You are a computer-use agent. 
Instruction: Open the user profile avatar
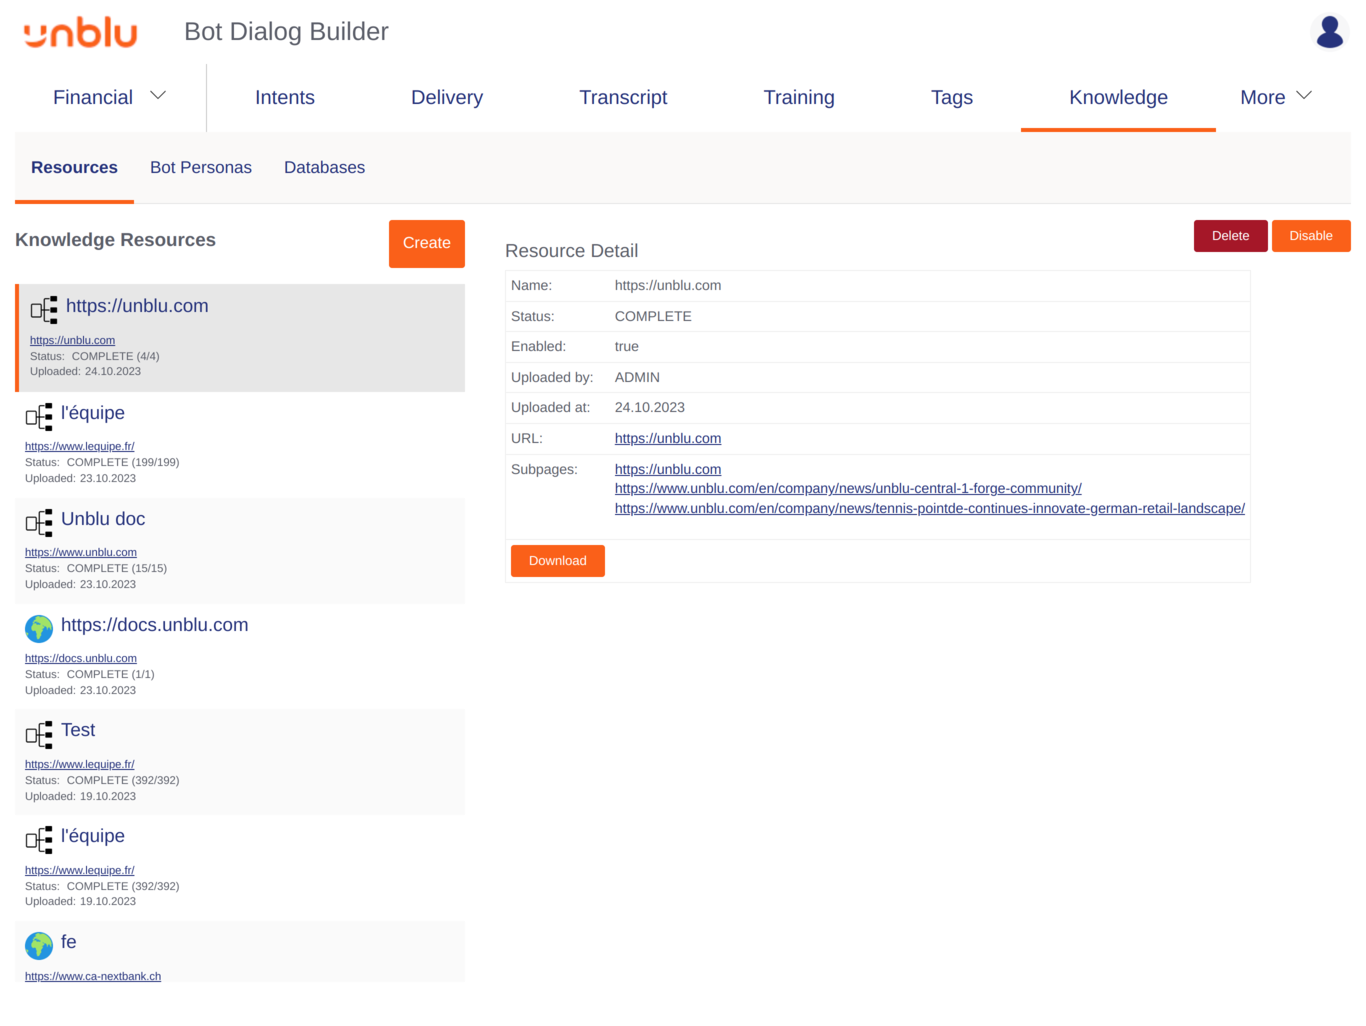pyautogui.click(x=1328, y=31)
